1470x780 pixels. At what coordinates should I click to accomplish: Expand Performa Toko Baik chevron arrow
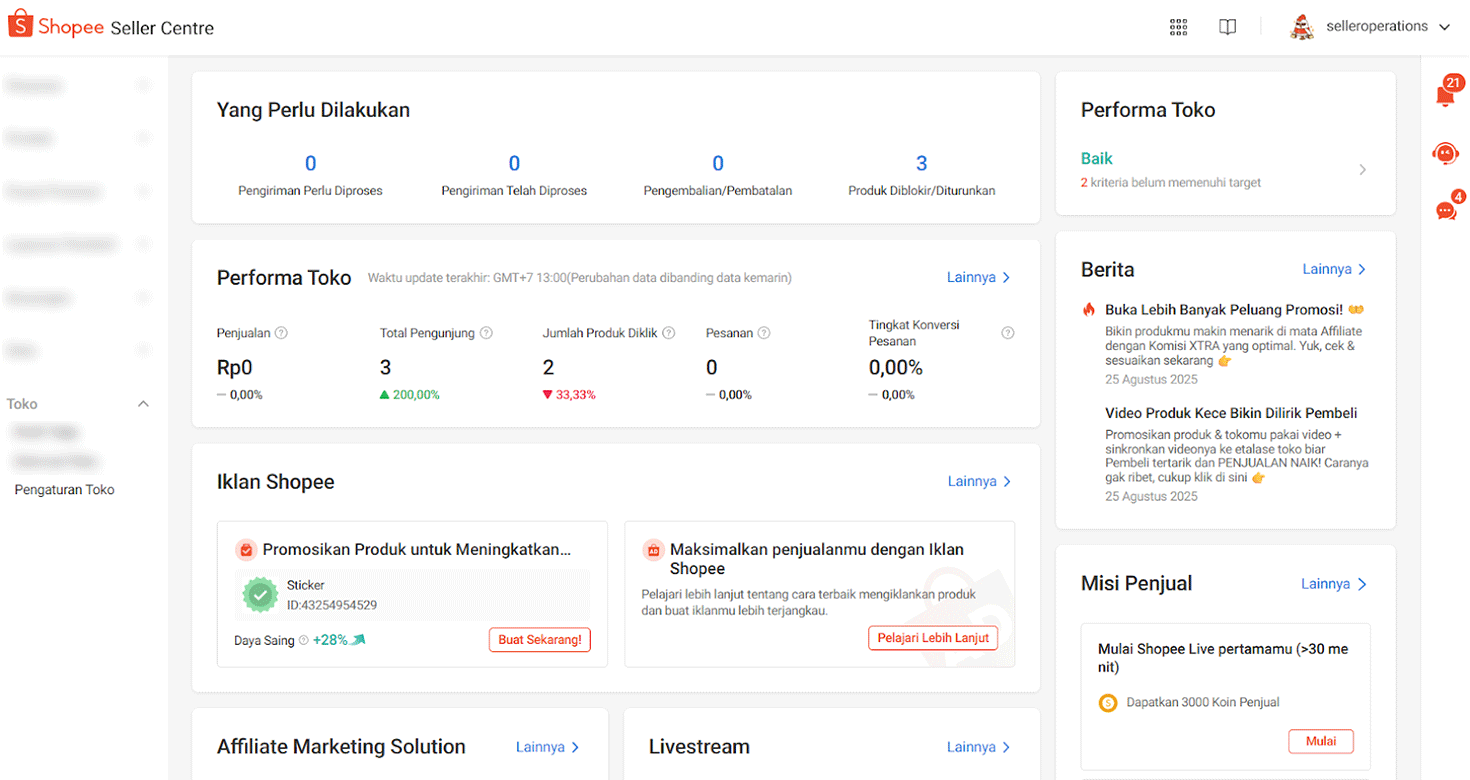tap(1362, 170)
